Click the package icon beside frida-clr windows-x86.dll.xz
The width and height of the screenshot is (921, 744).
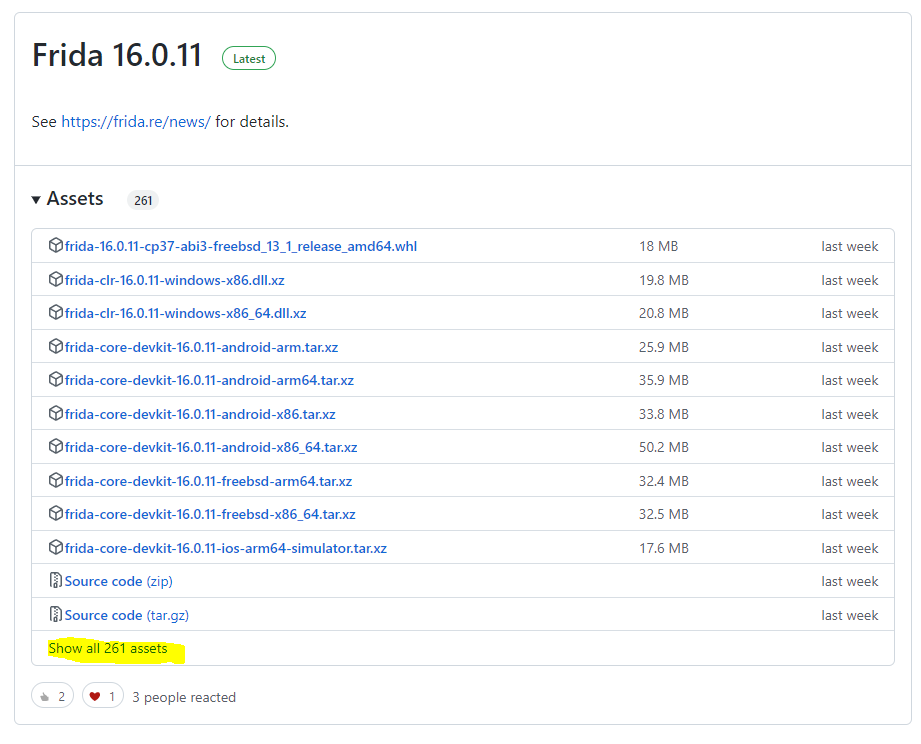coord(55,279)
